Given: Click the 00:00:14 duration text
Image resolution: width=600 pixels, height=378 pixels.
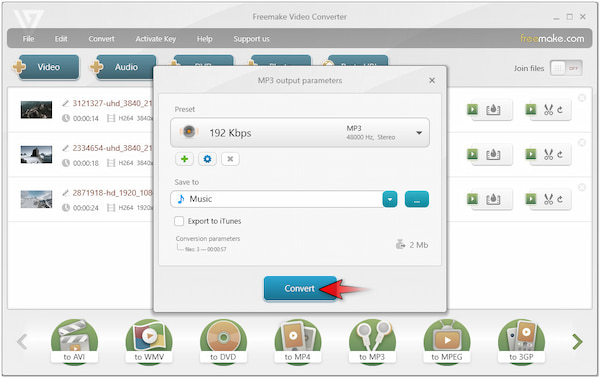Looking at the screenshot, I should tap(86, 119).
